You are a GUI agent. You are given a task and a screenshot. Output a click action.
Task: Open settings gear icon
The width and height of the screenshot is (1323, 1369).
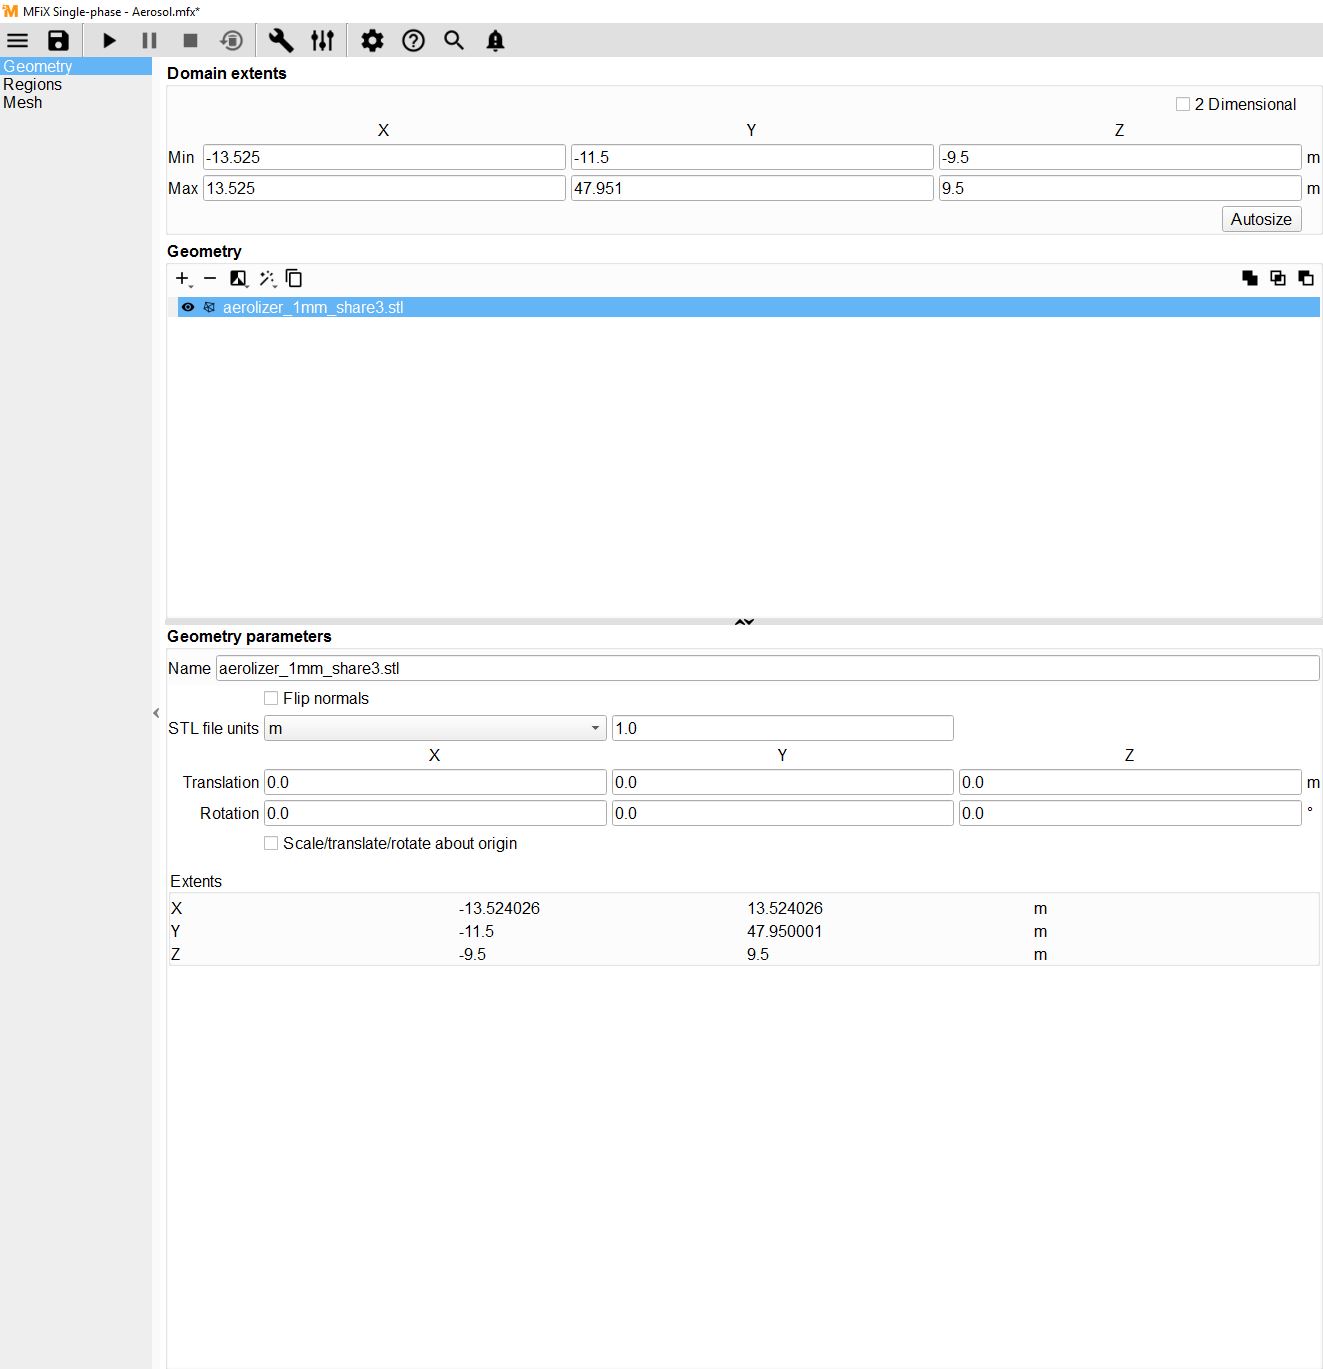(x=372, y=41)
